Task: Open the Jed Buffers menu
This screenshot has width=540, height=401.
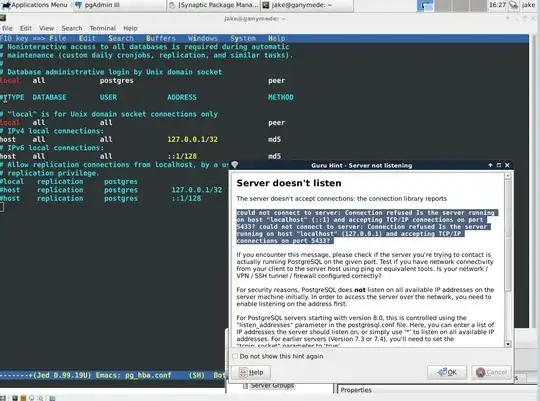Action: 160,38
